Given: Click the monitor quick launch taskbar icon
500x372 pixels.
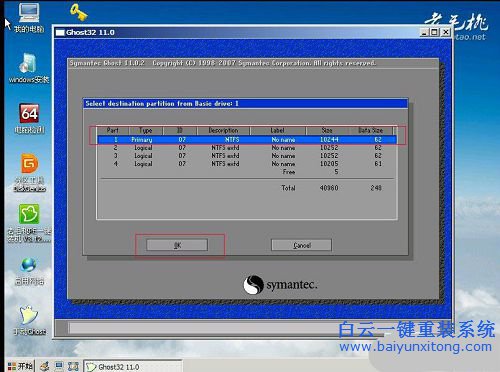Looking at the screenshot, I should (59, 366).
